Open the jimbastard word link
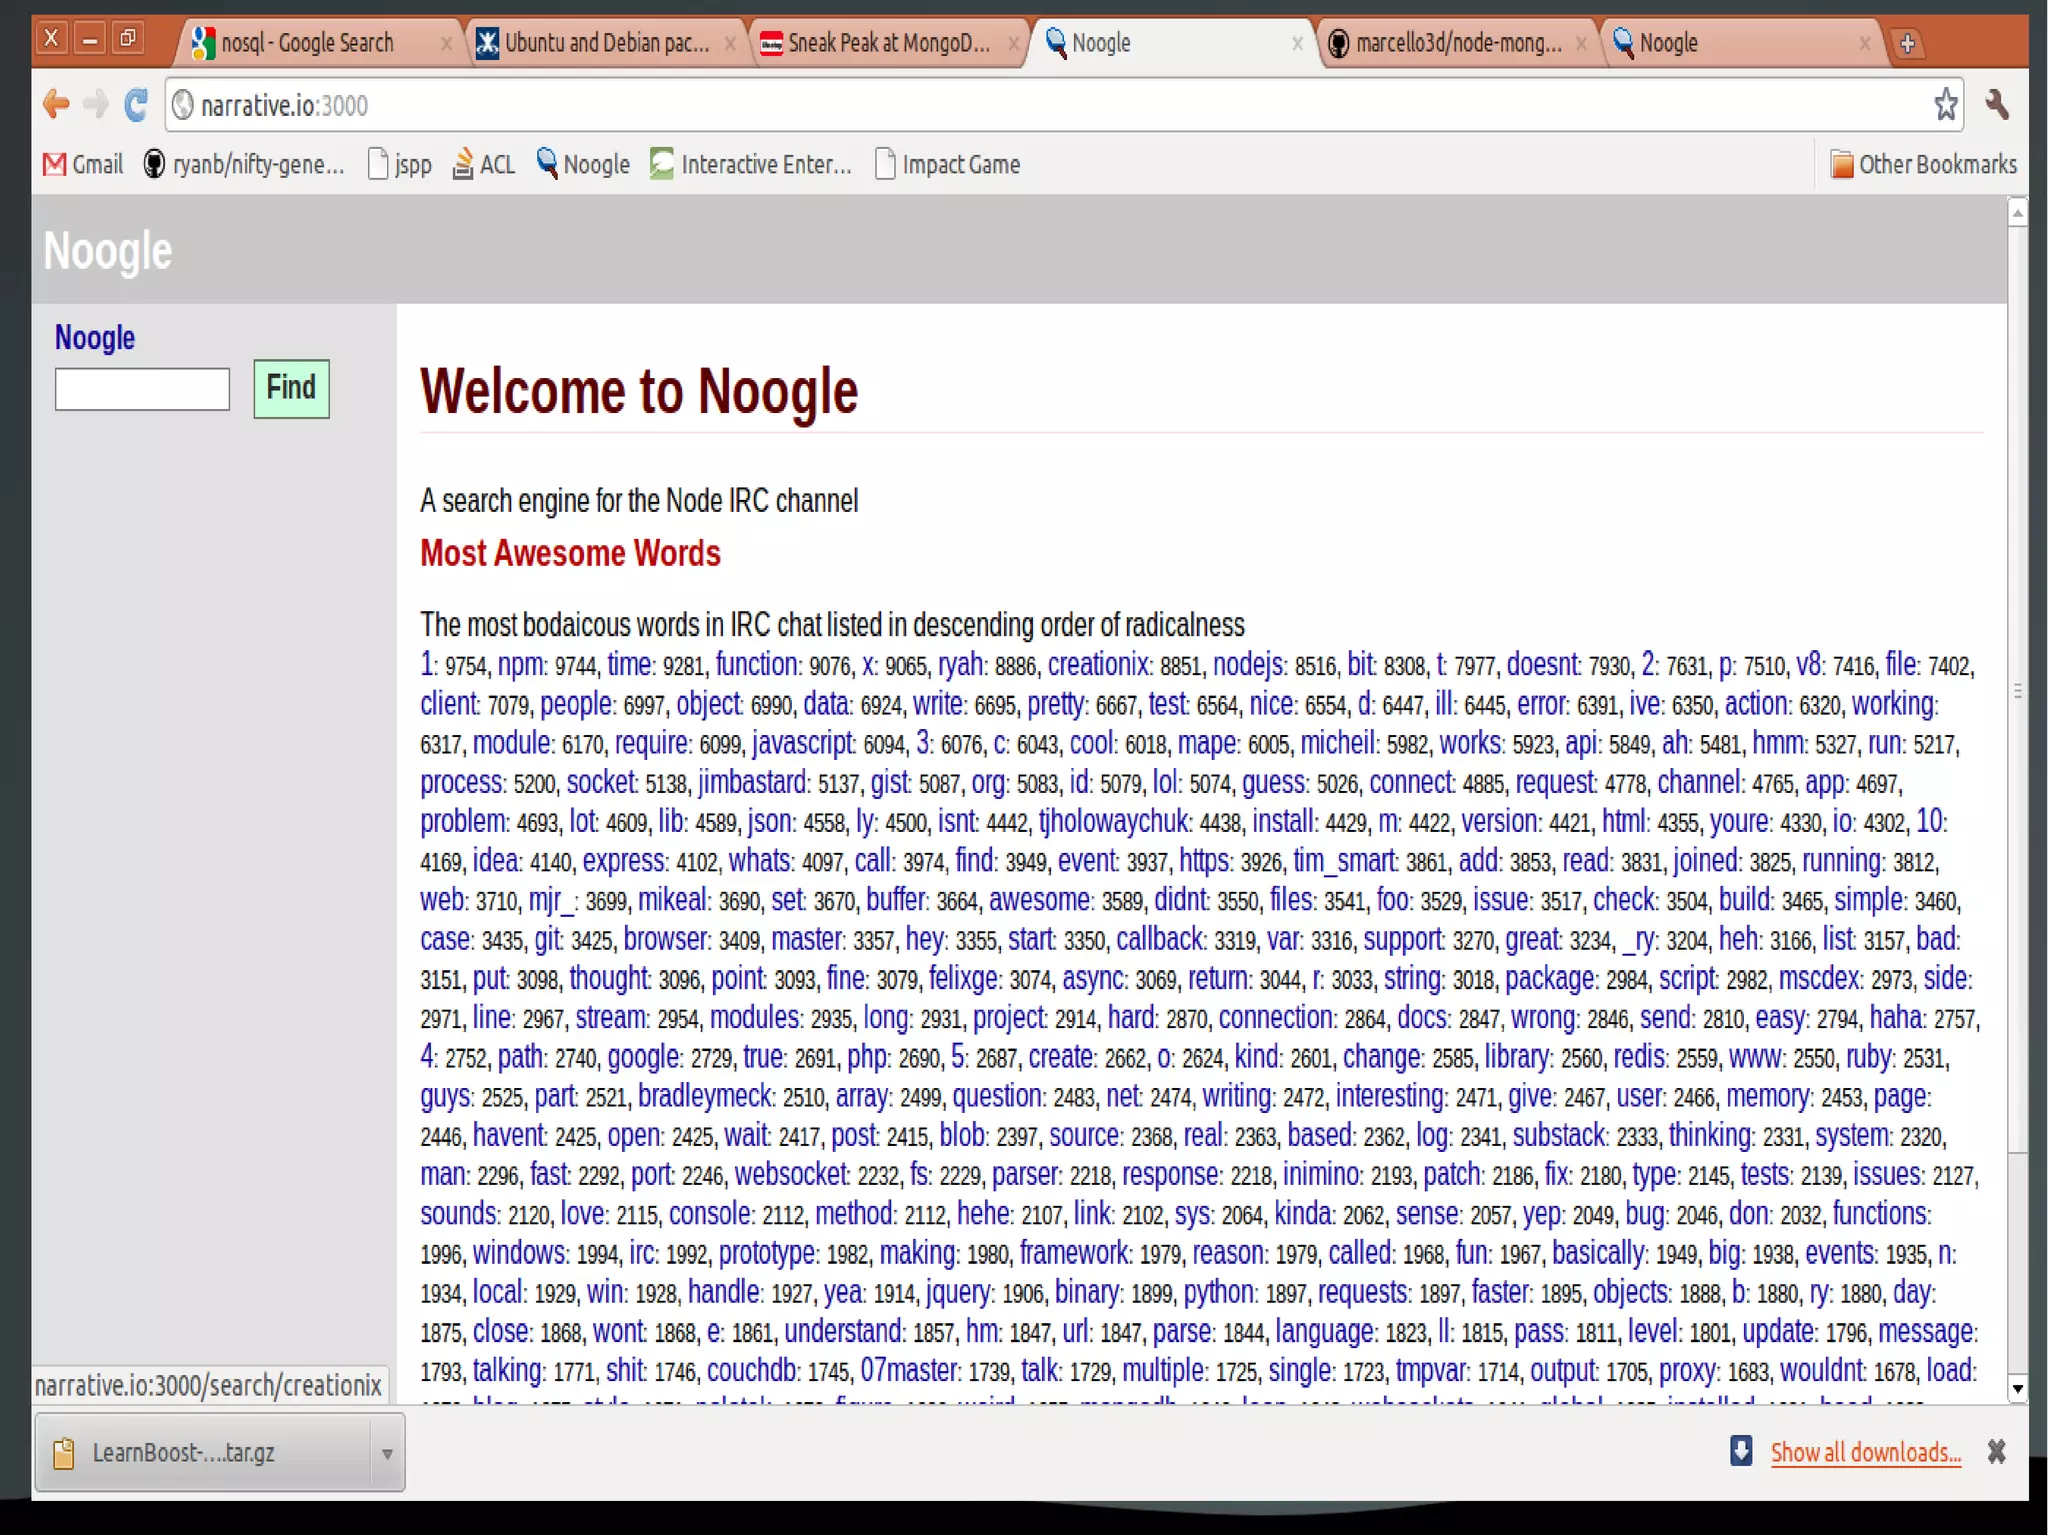 tap(752, 782)
